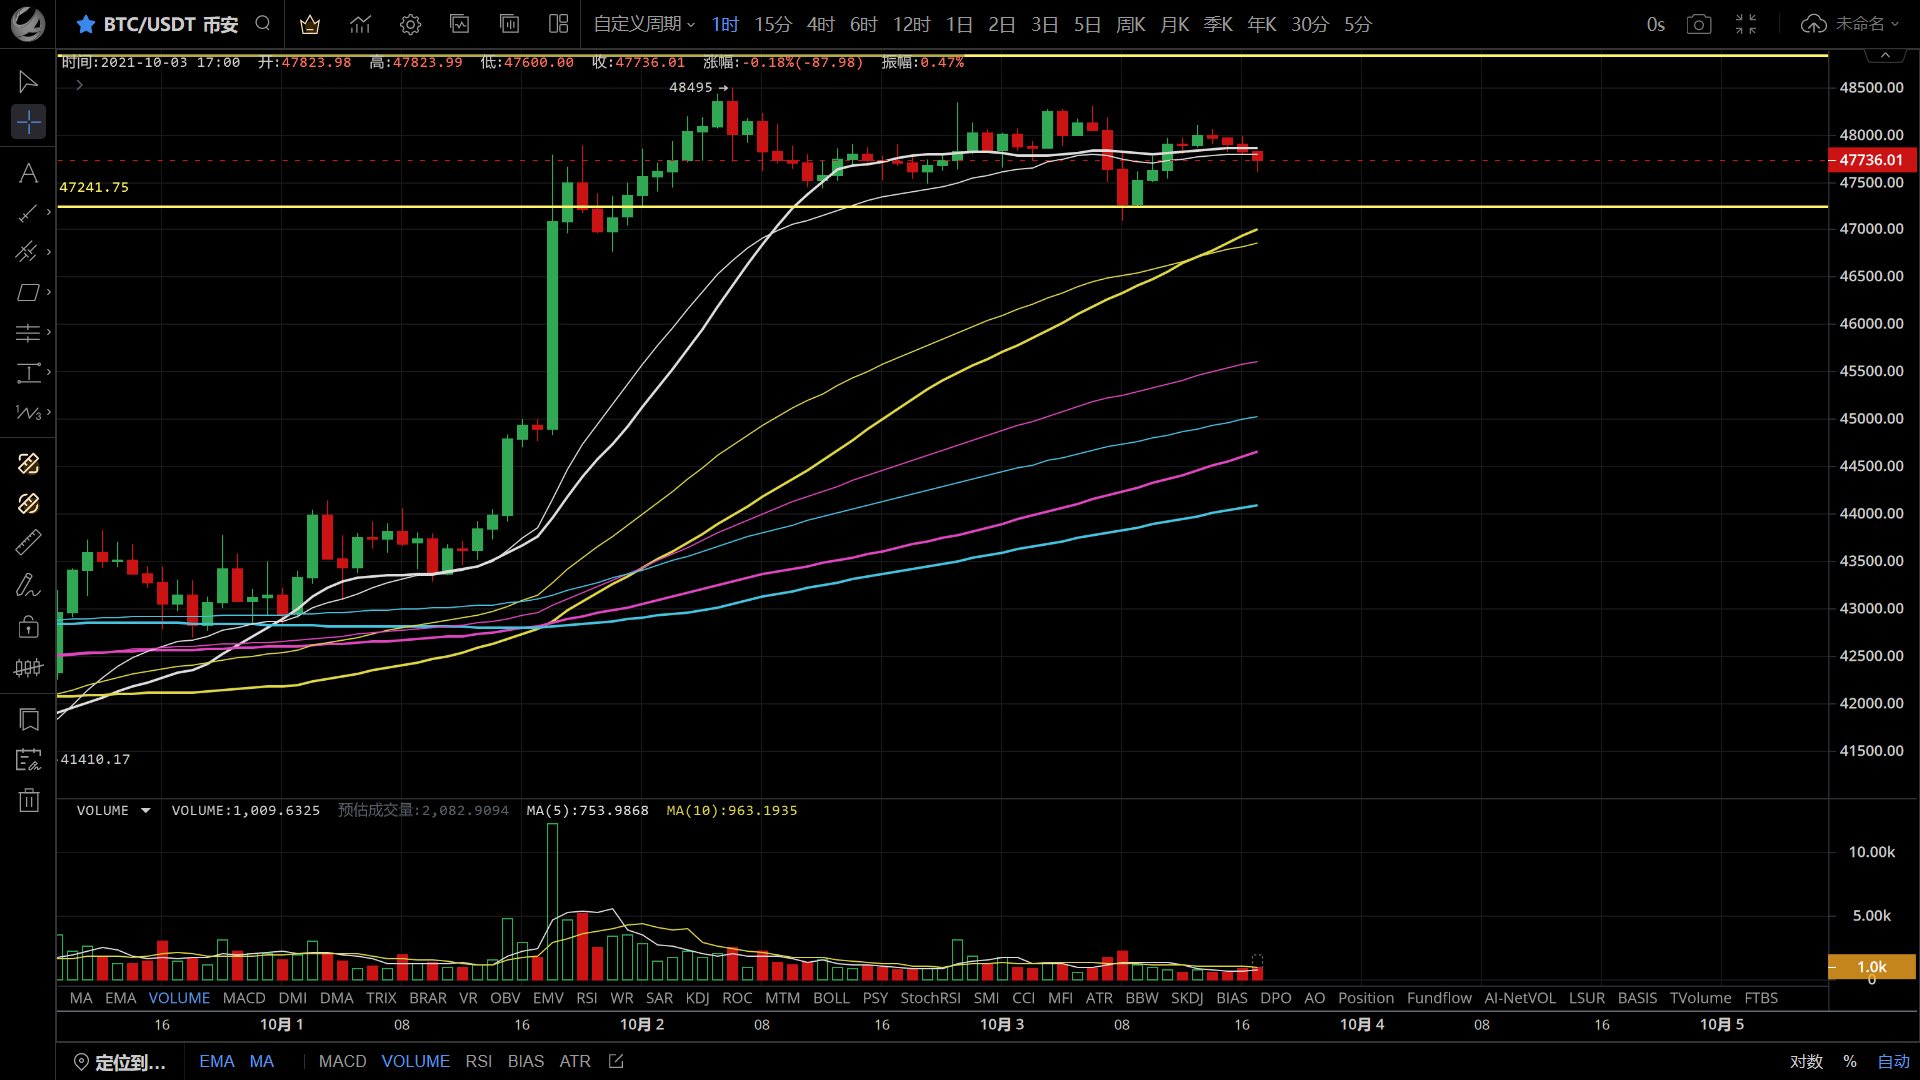Select MACD in indicator list
This screenshot has width=1920, height=1080.
pos(244,998)
